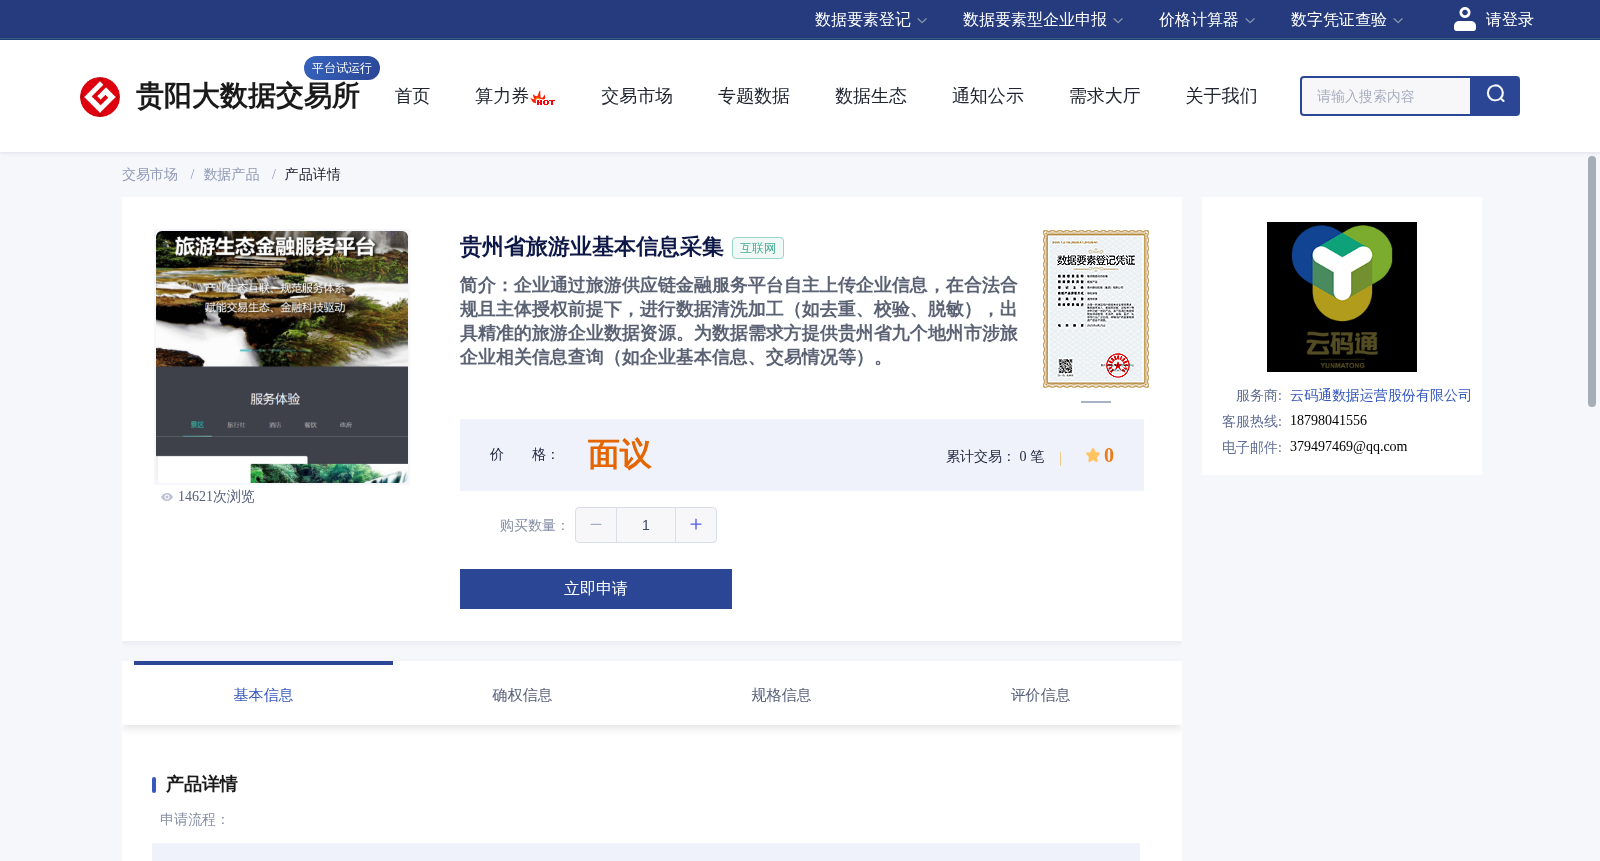1600x861 pixels.
Task: Click the 立即申请 button
Action: (x=596, y=589)
